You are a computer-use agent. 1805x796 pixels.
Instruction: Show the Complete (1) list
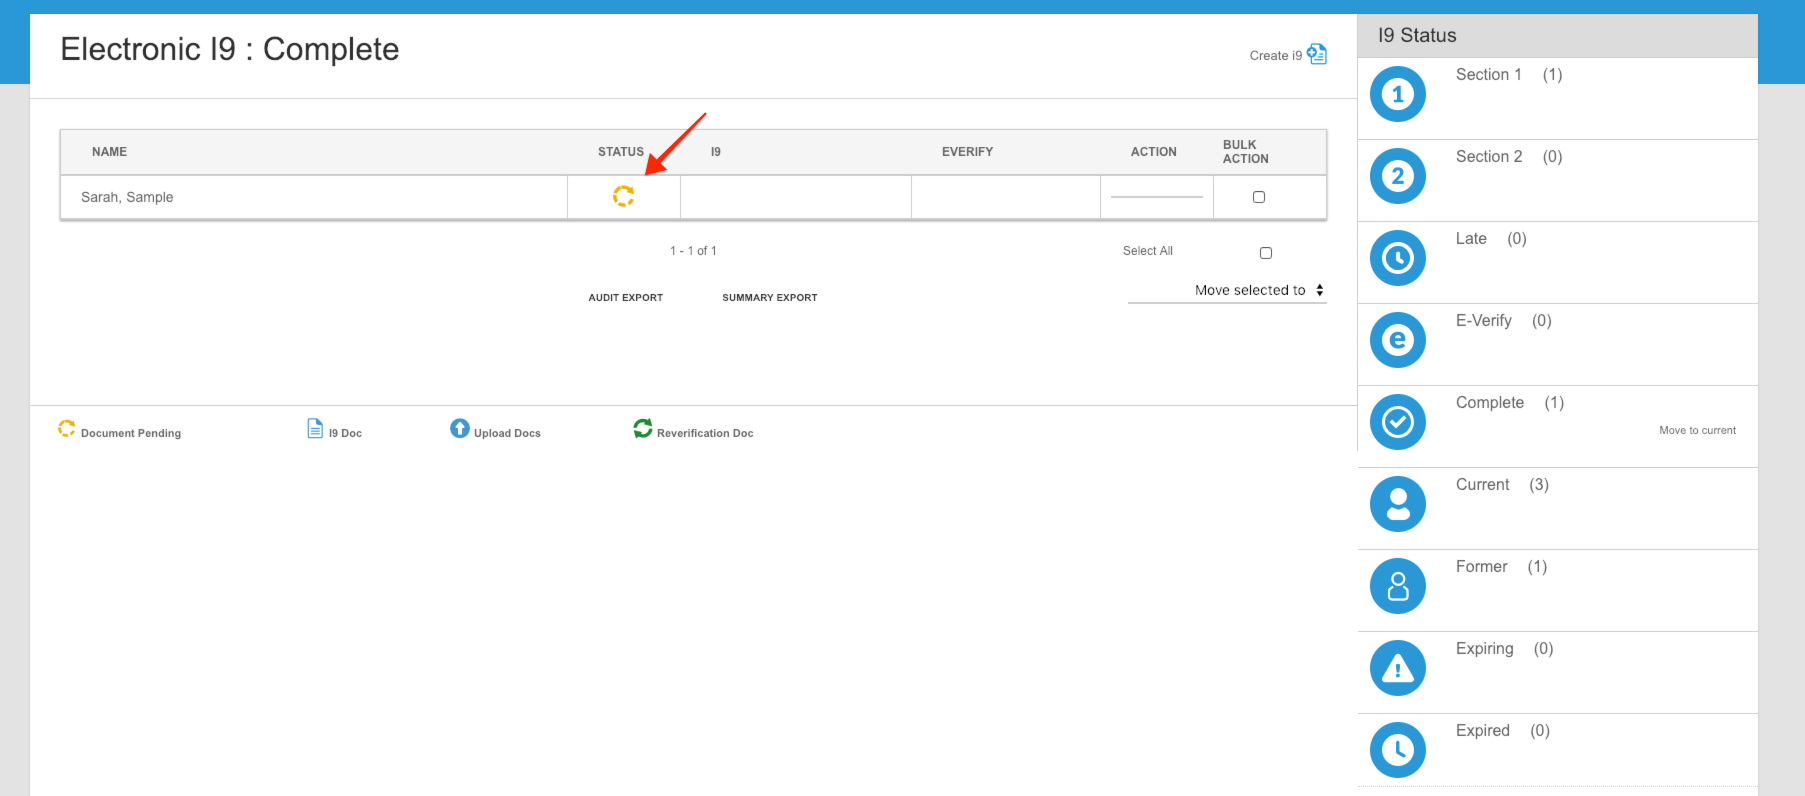[1510, 403]
